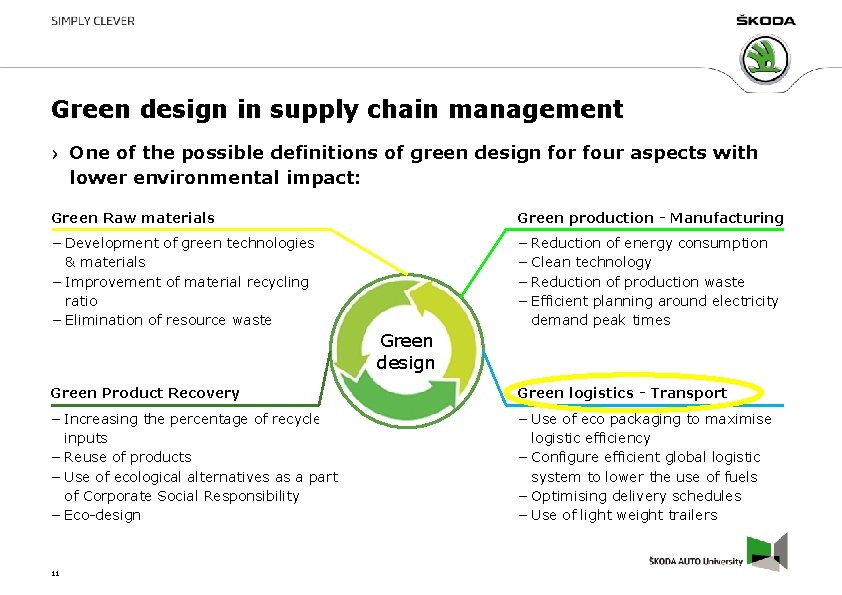842x595 pixels.
Task: Click the 'Clean technology' bullet
Action: click(585, 262)
